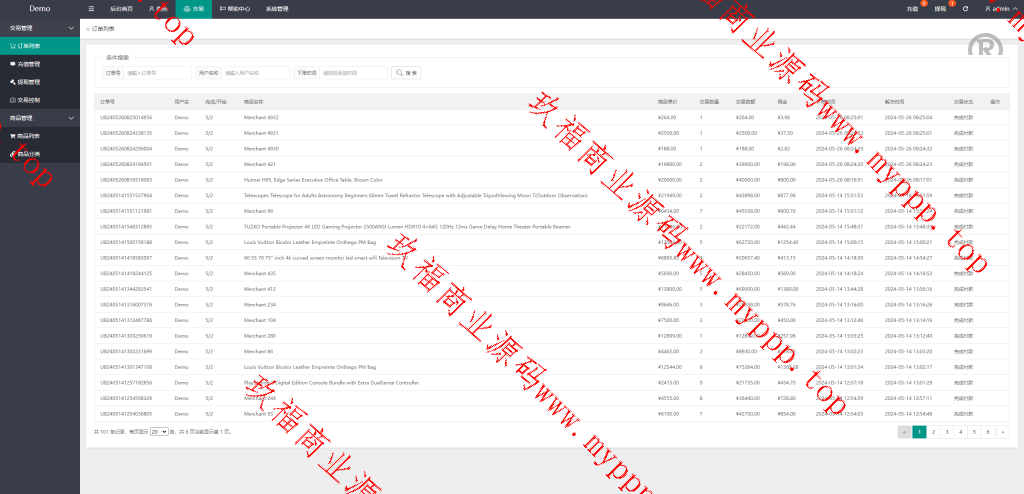Image resolution: width=1024 pixels, height=494 pixels.
Task: Click the next page arrow in pagination
Action: pos(1002,432)
